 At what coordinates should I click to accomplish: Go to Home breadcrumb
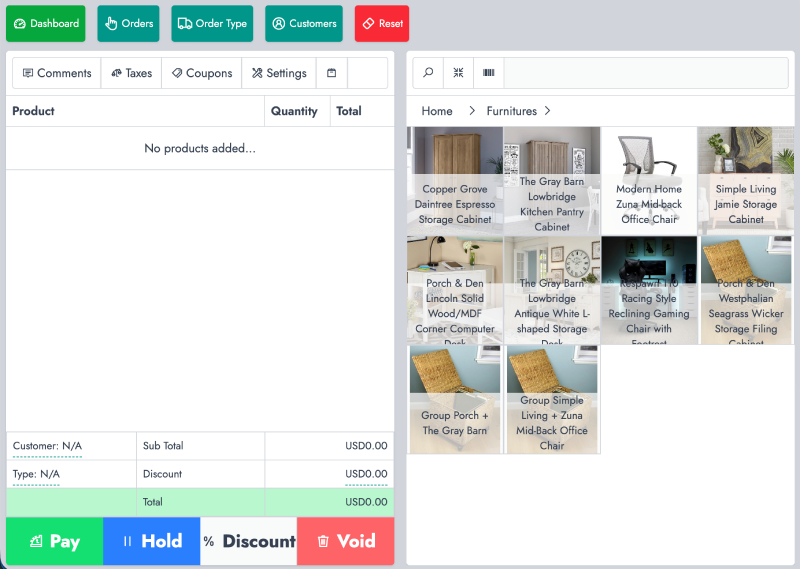click(x=437, y=111)
